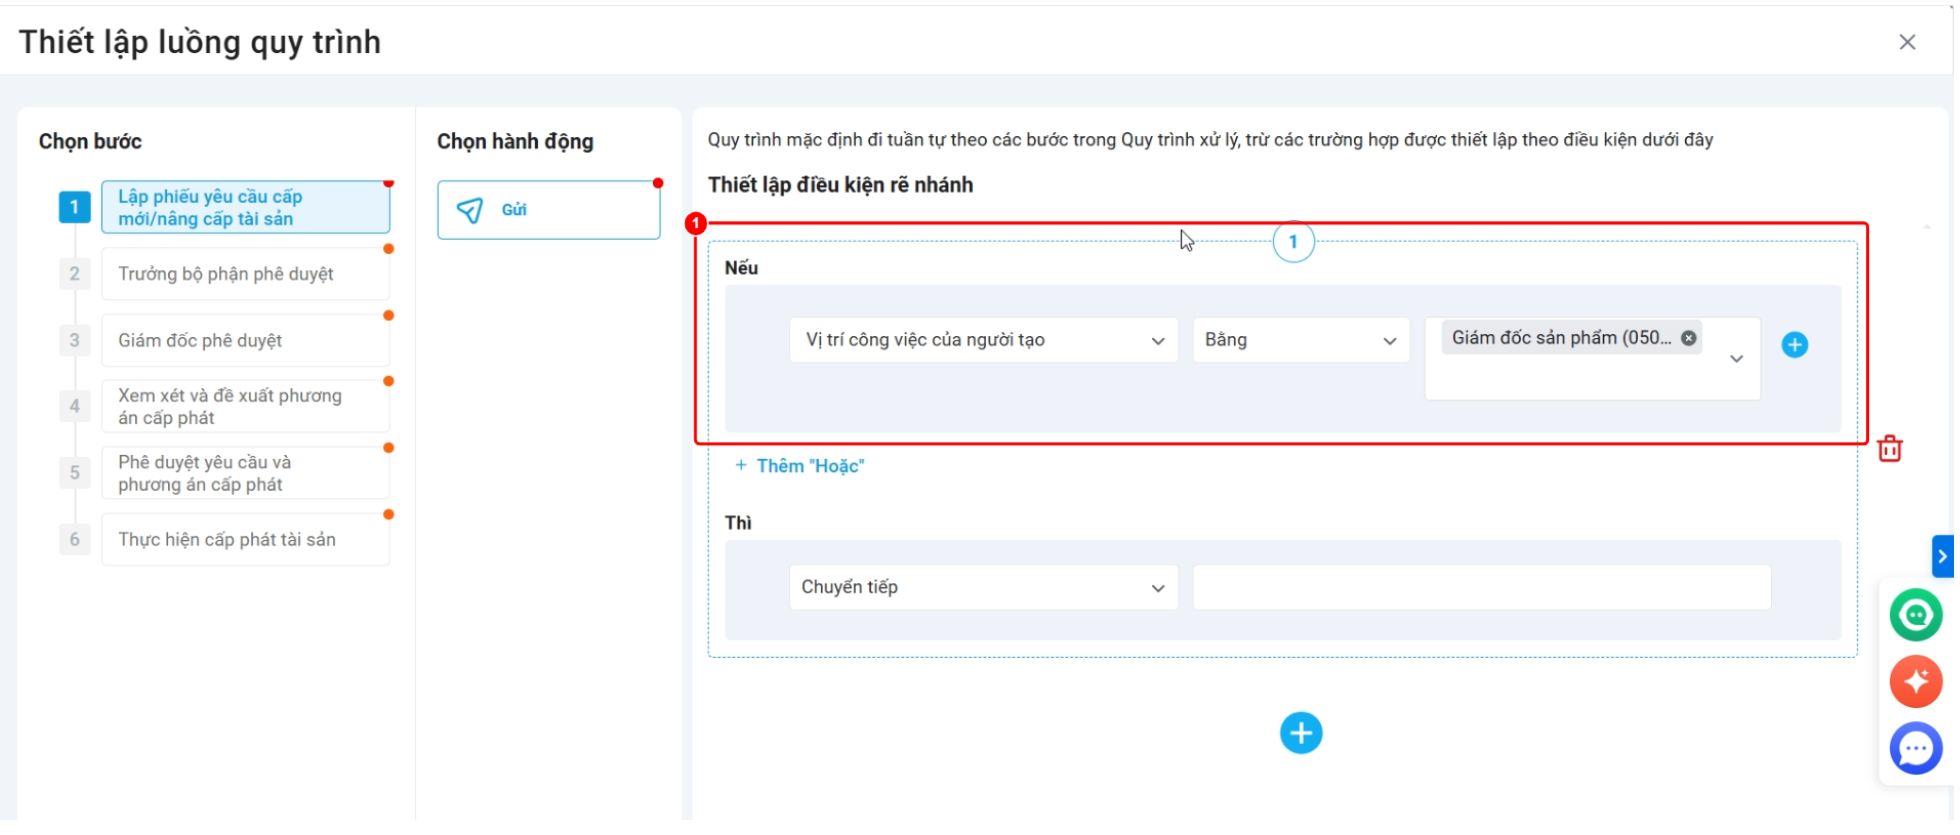The height and width of the screenshot is (835, 1960).
Task: Select step Thực hiện cấp phát tài sản
Action: click(245, 540)
